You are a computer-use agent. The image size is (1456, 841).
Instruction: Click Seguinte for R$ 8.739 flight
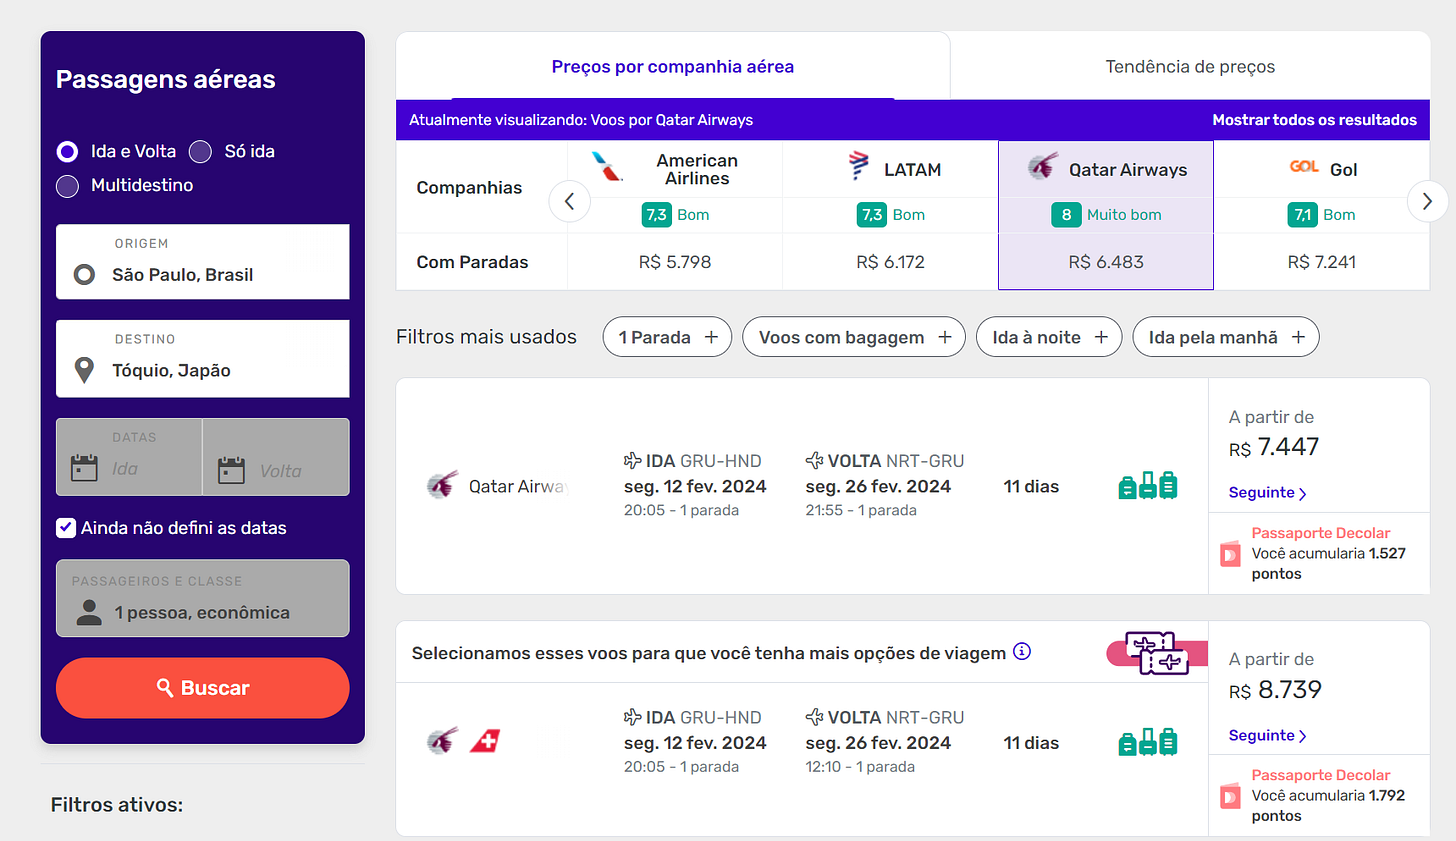(1267, 736)
